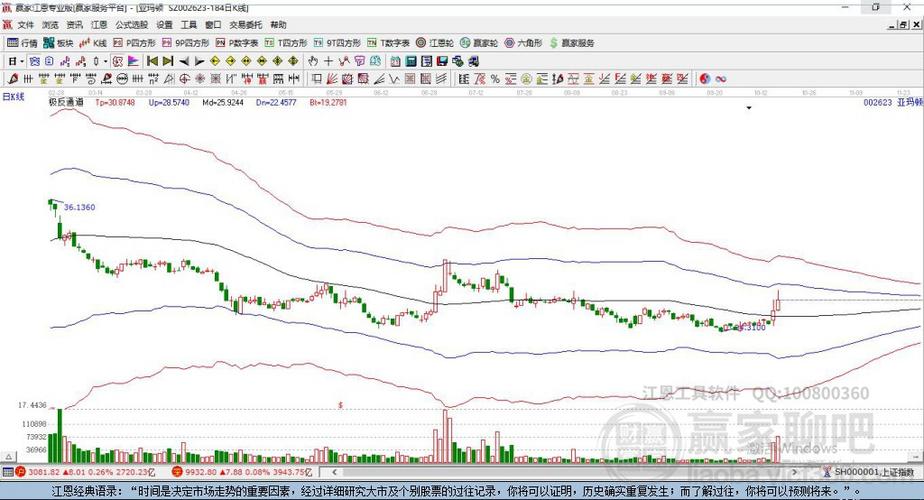Click the infinity symbol icon
Screen dimensions: 924x500
pos(721,79)
